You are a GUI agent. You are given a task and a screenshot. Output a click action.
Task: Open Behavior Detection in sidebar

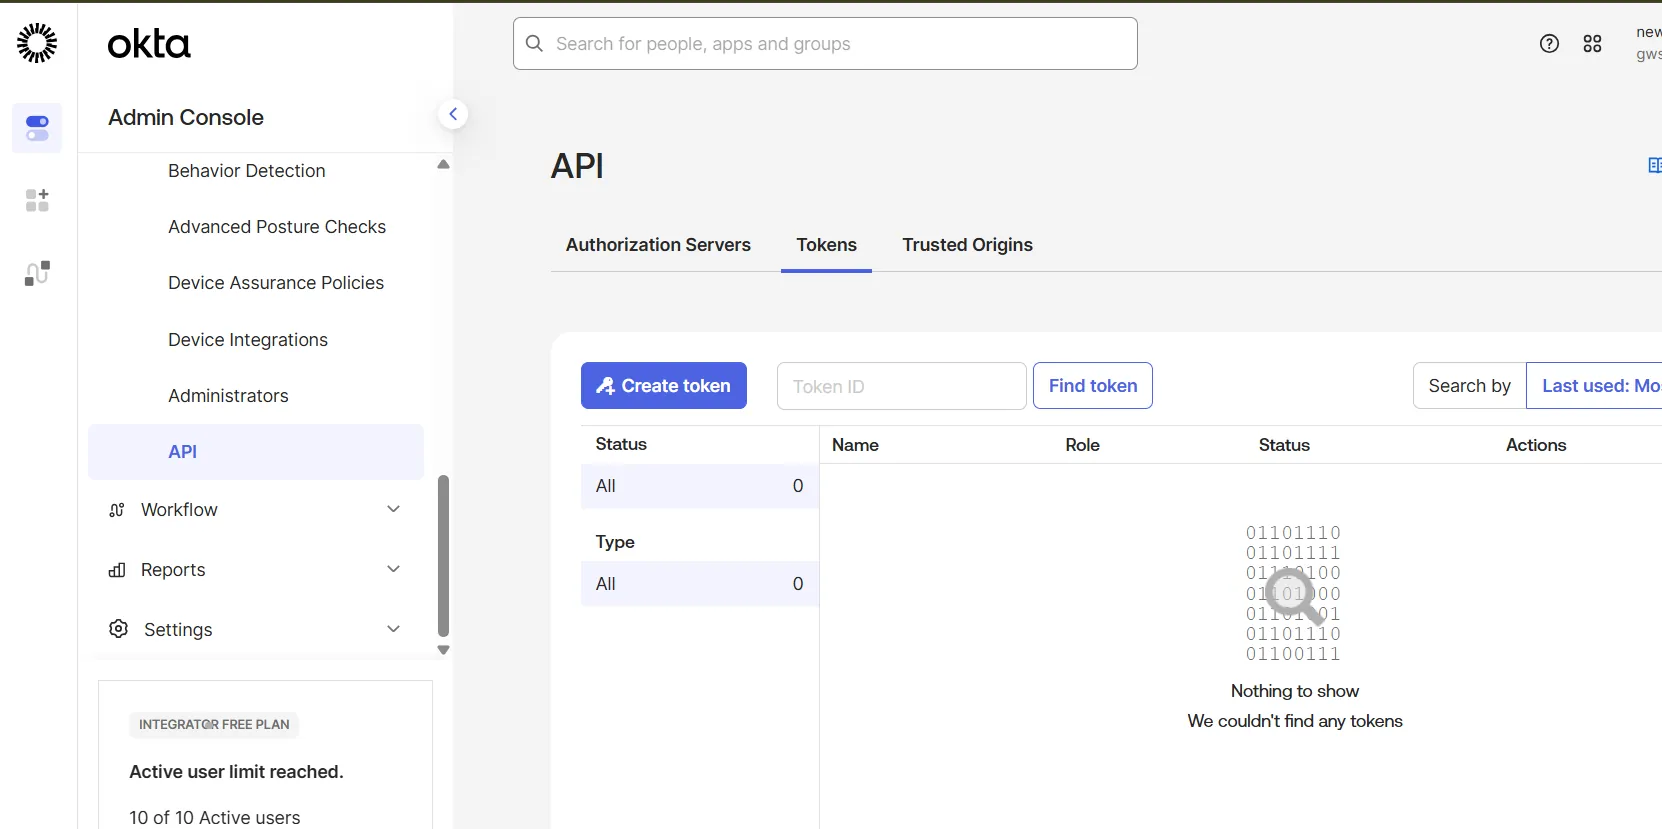(247, 171)
